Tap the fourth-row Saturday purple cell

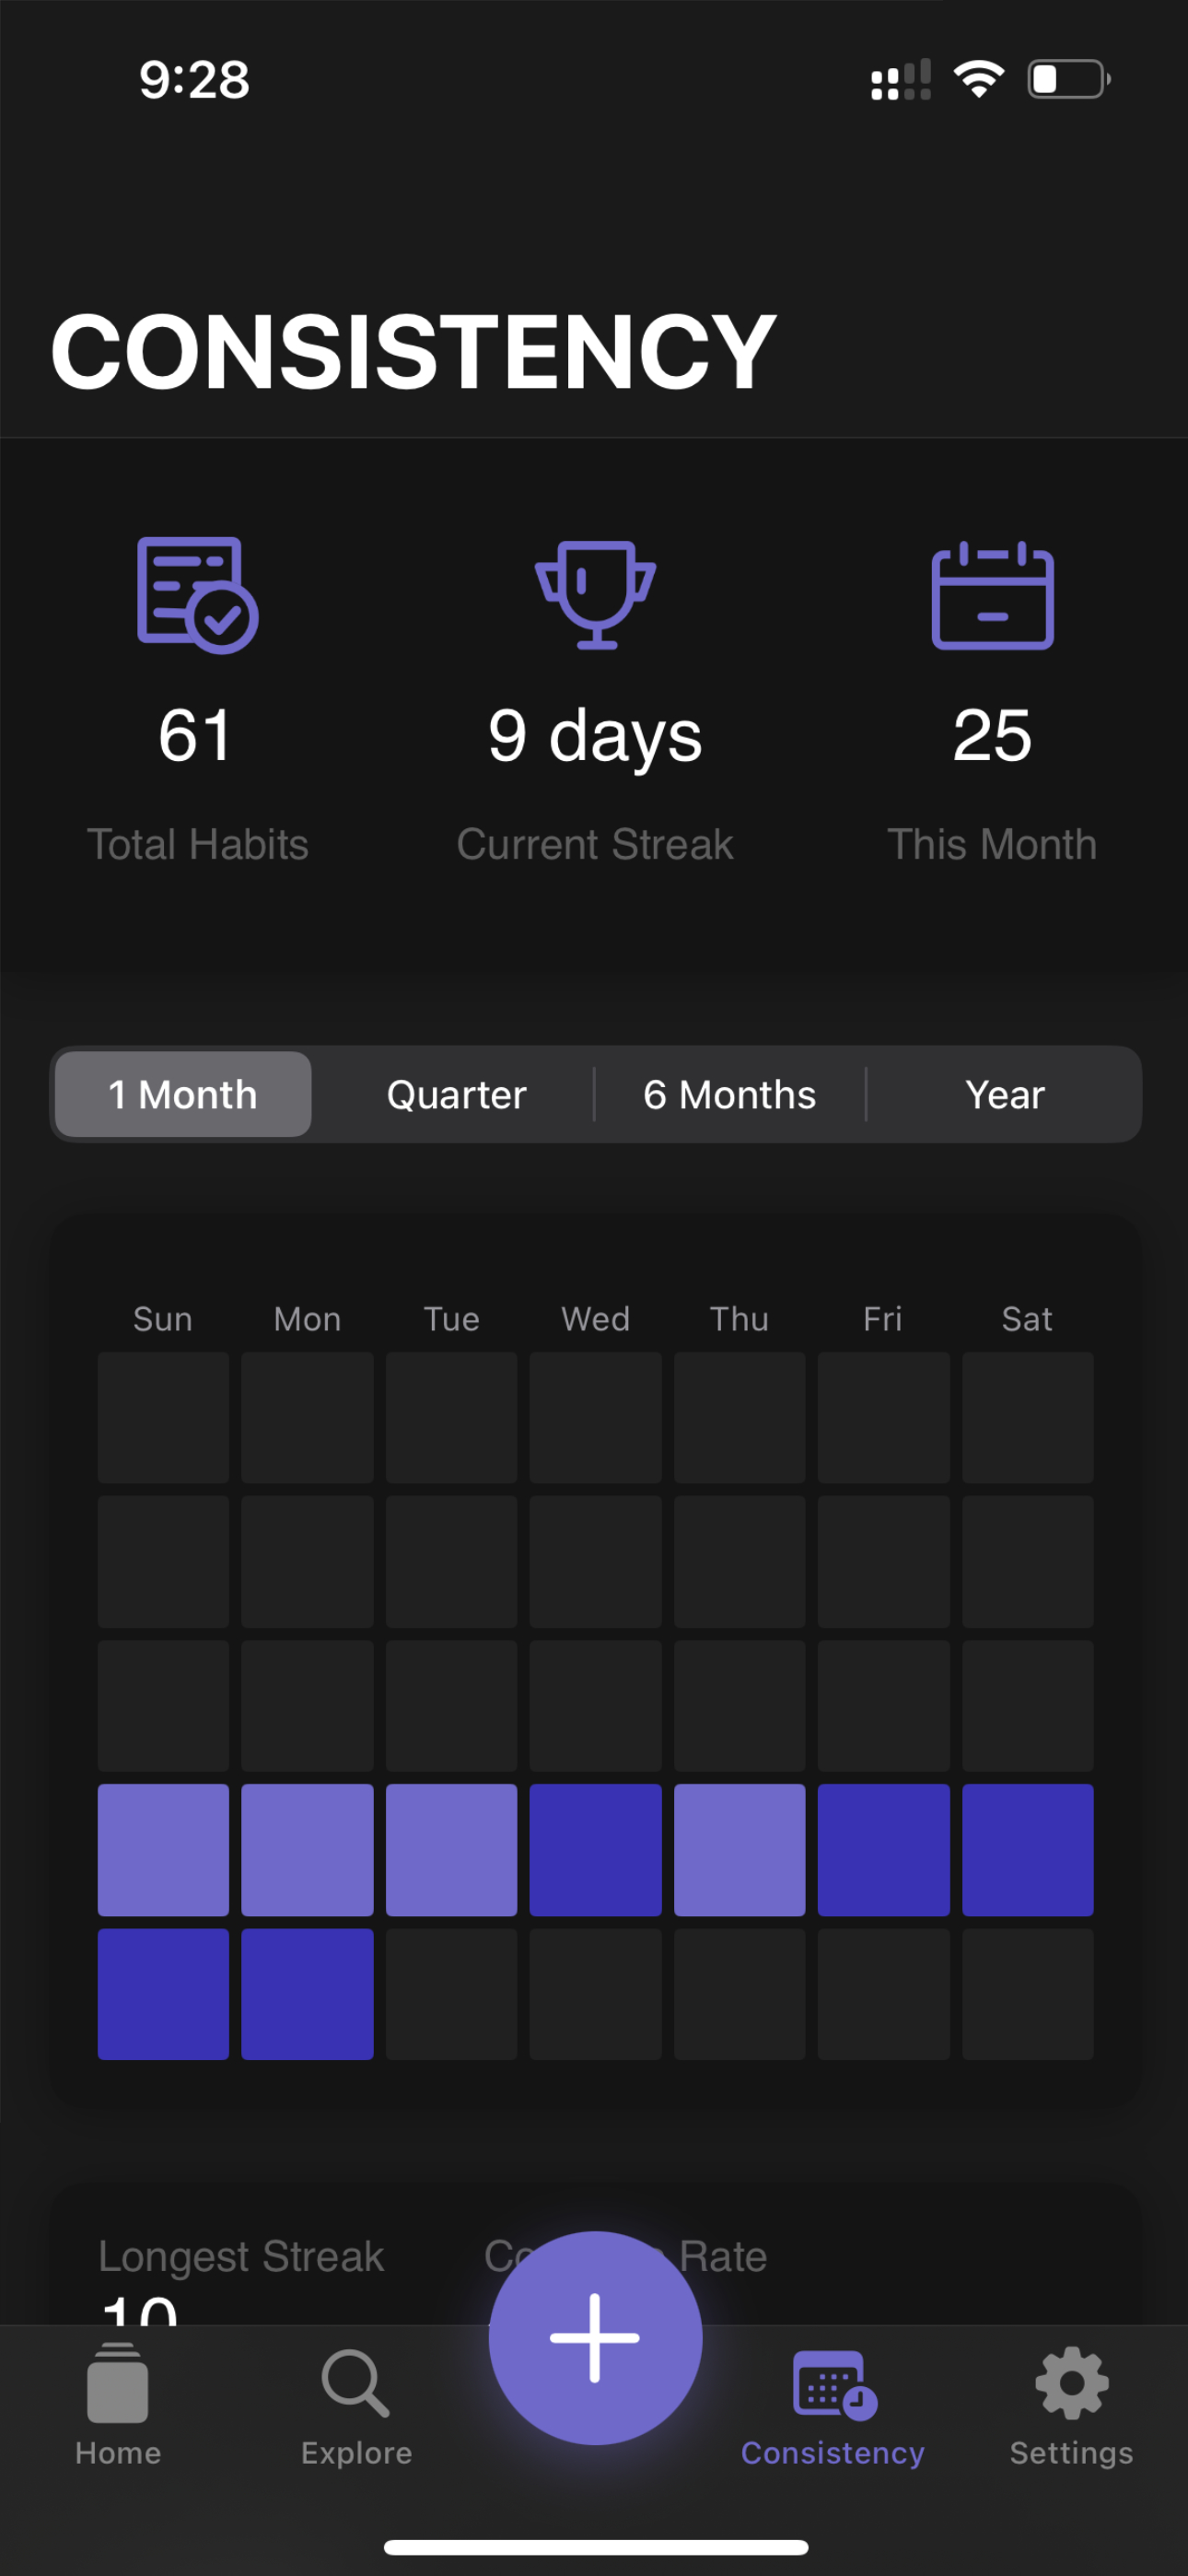click(x=1027, y=1849)
